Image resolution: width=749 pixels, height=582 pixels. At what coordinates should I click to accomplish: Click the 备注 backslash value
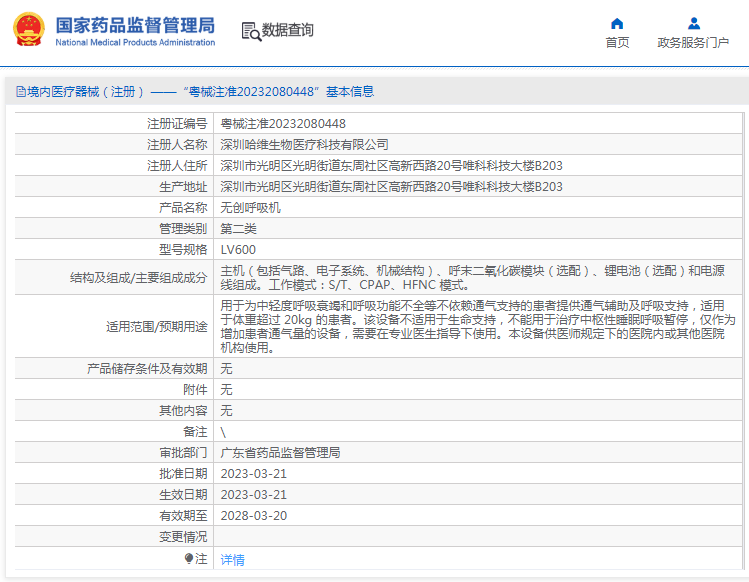pos(223,432)
